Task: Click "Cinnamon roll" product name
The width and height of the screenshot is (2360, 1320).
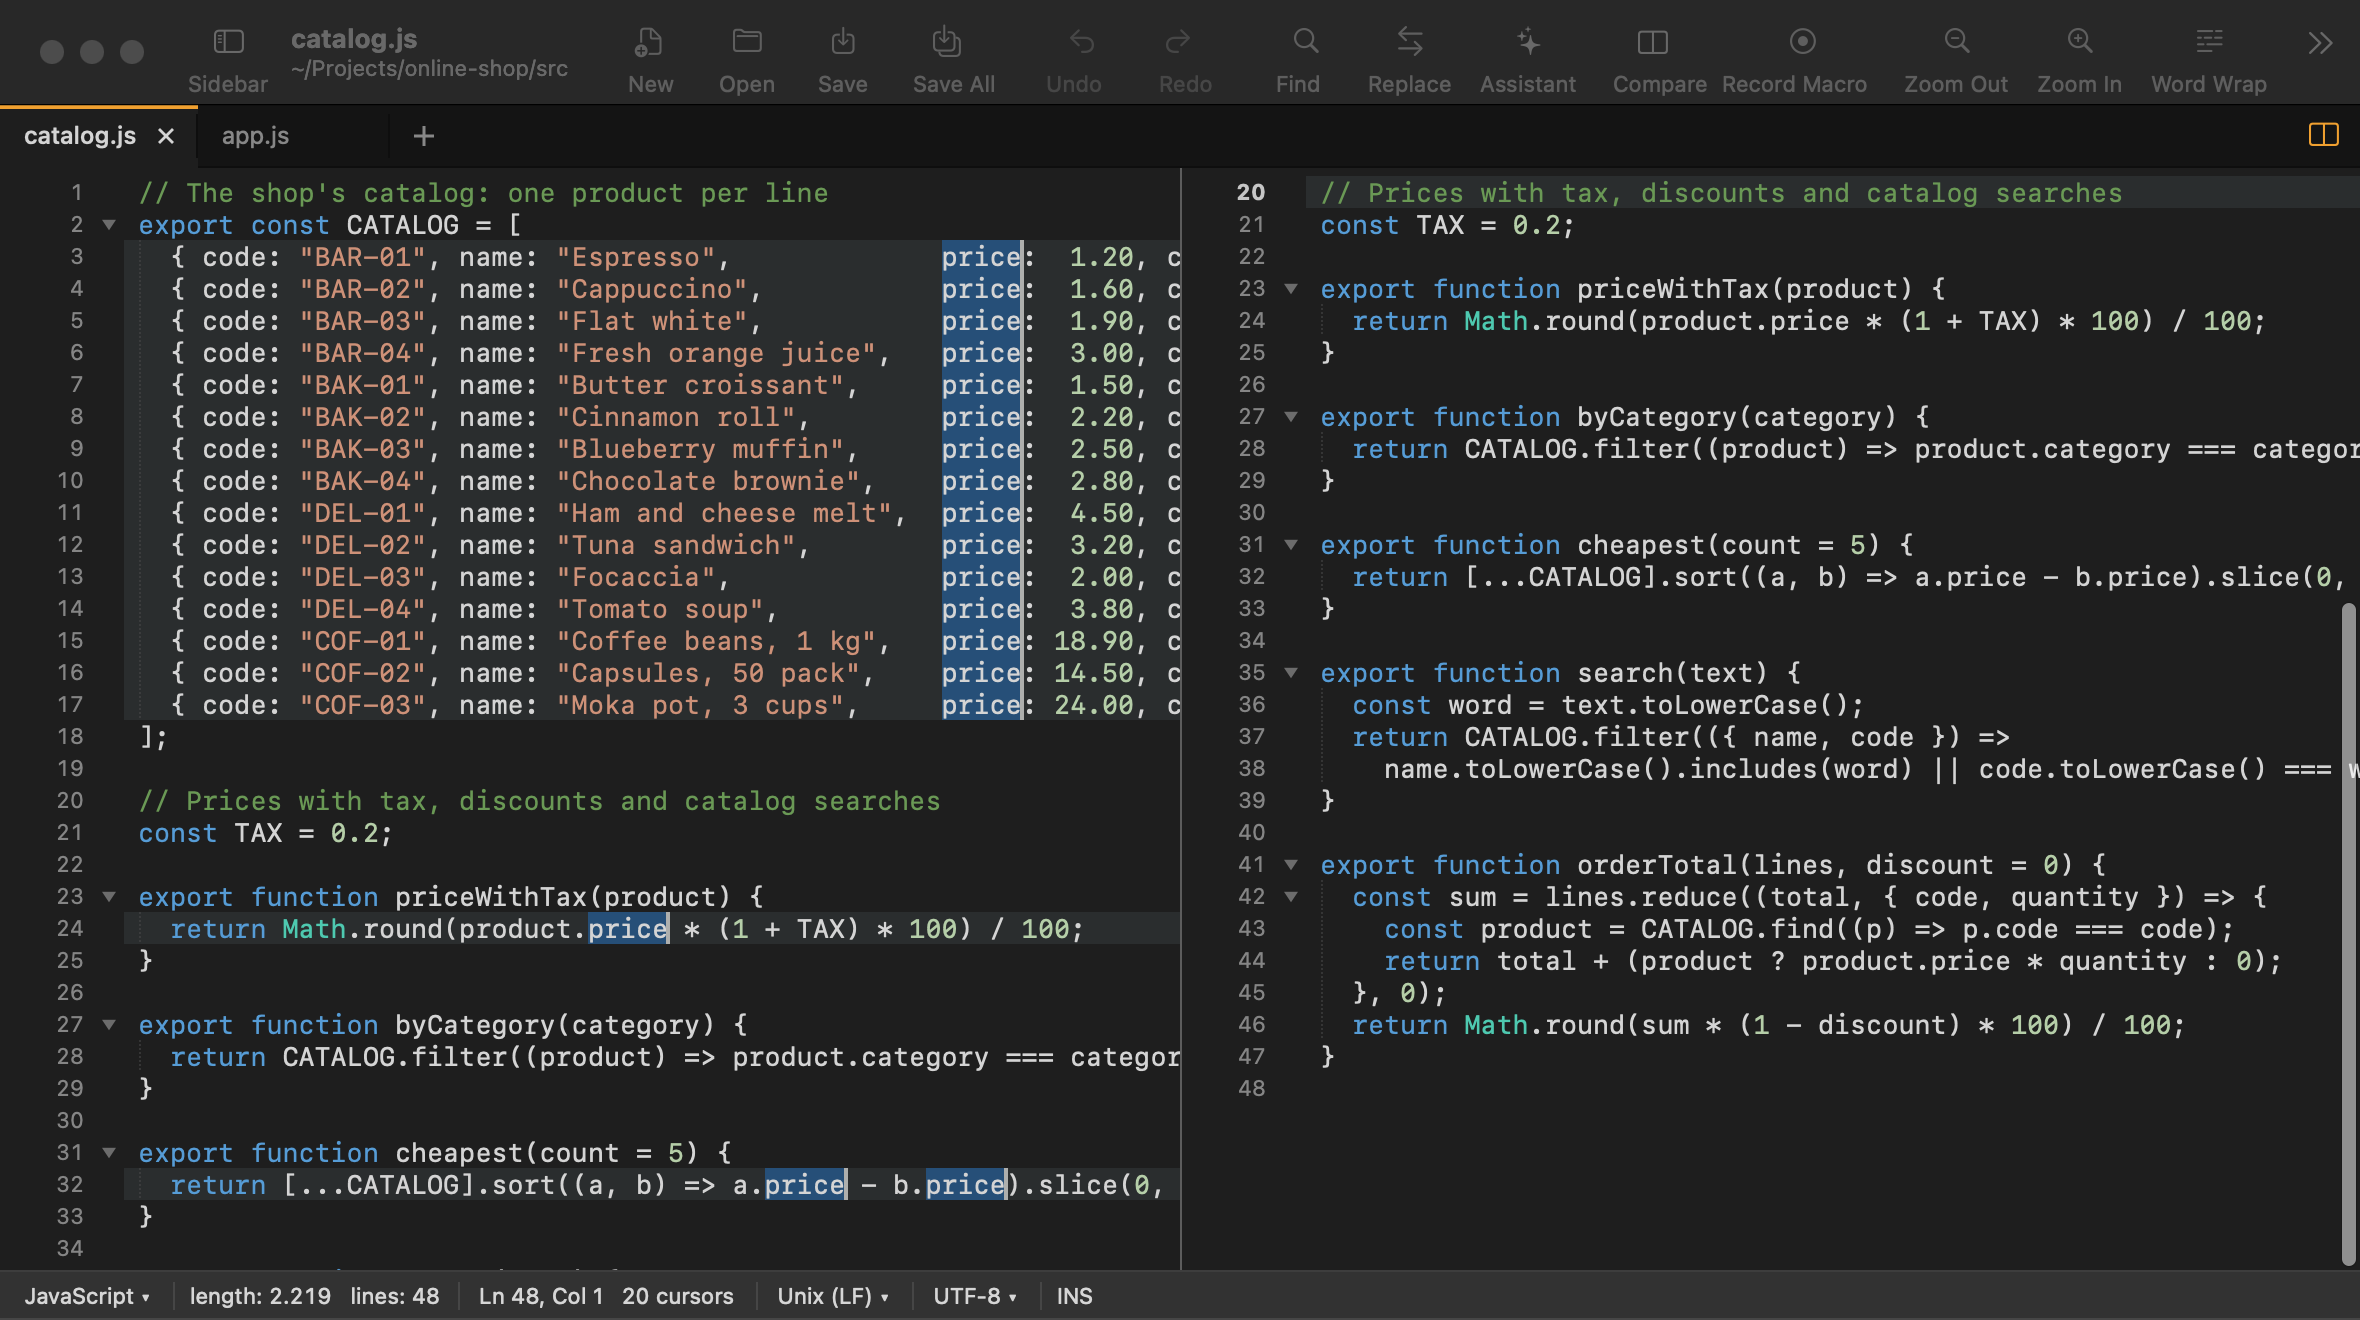Action: click(675, 417)
